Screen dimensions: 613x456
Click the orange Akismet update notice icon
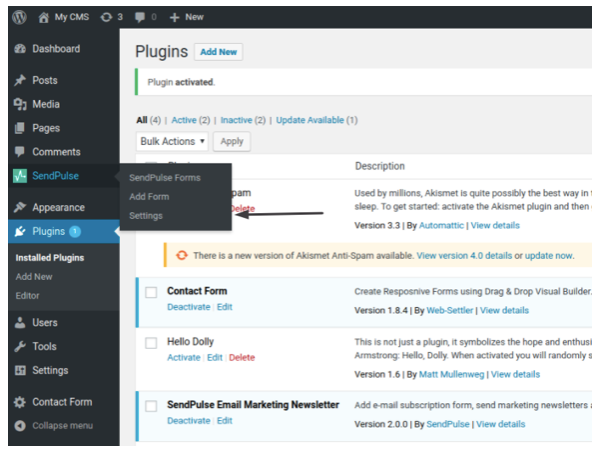pyautogui.click(x=181, y=255)
